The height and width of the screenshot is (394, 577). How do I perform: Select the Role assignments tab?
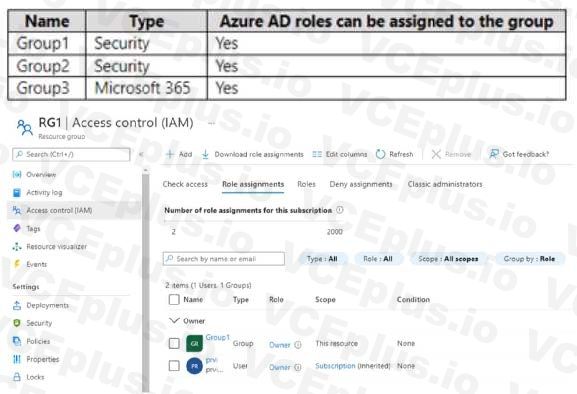pos(253,184)
